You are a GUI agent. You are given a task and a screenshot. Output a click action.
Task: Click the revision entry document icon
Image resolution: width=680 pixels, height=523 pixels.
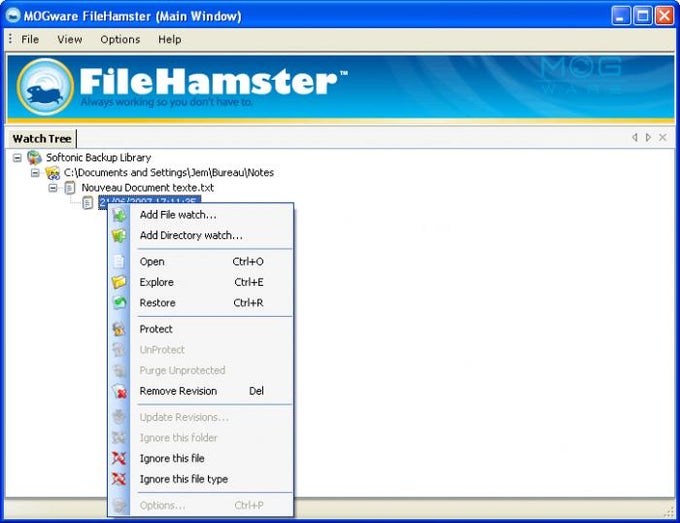click(88, 203)
